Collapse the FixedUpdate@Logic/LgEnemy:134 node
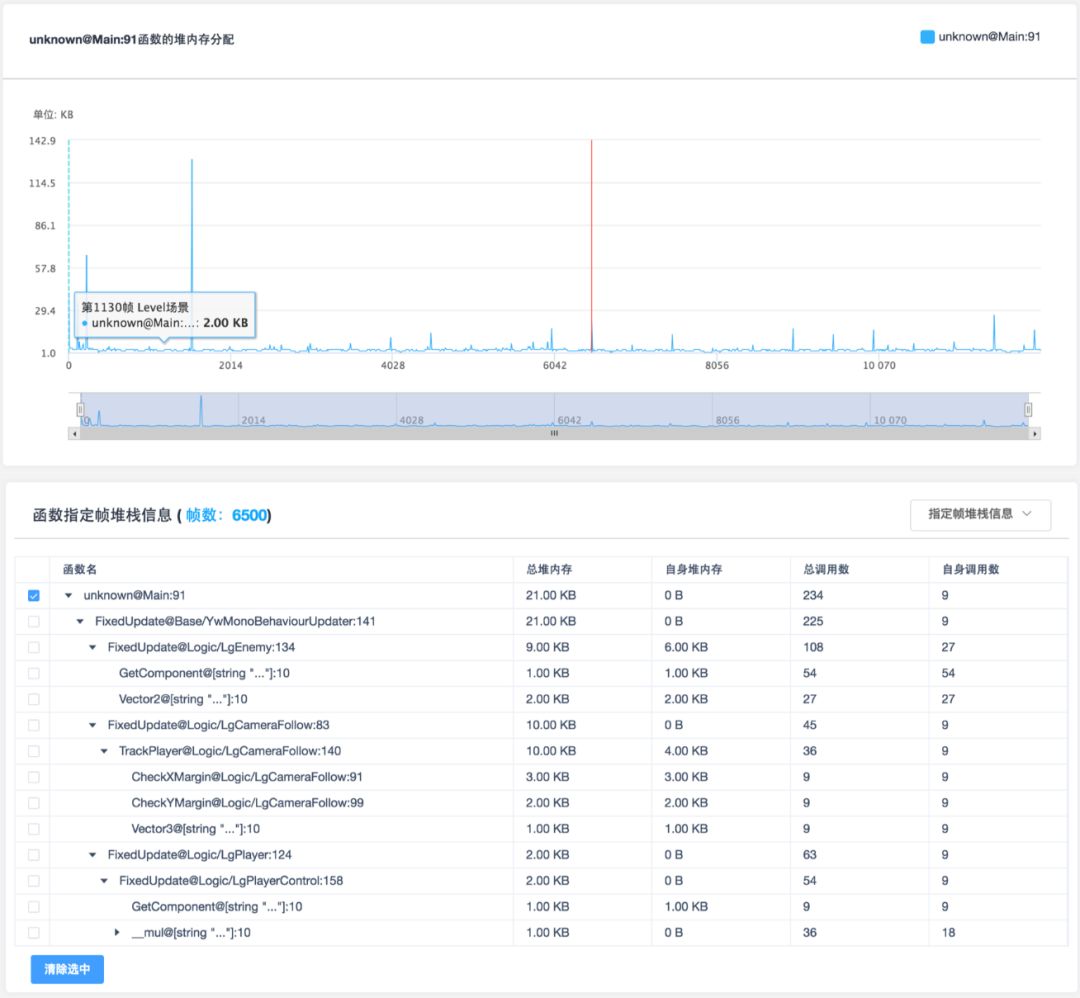 [92, 647]
